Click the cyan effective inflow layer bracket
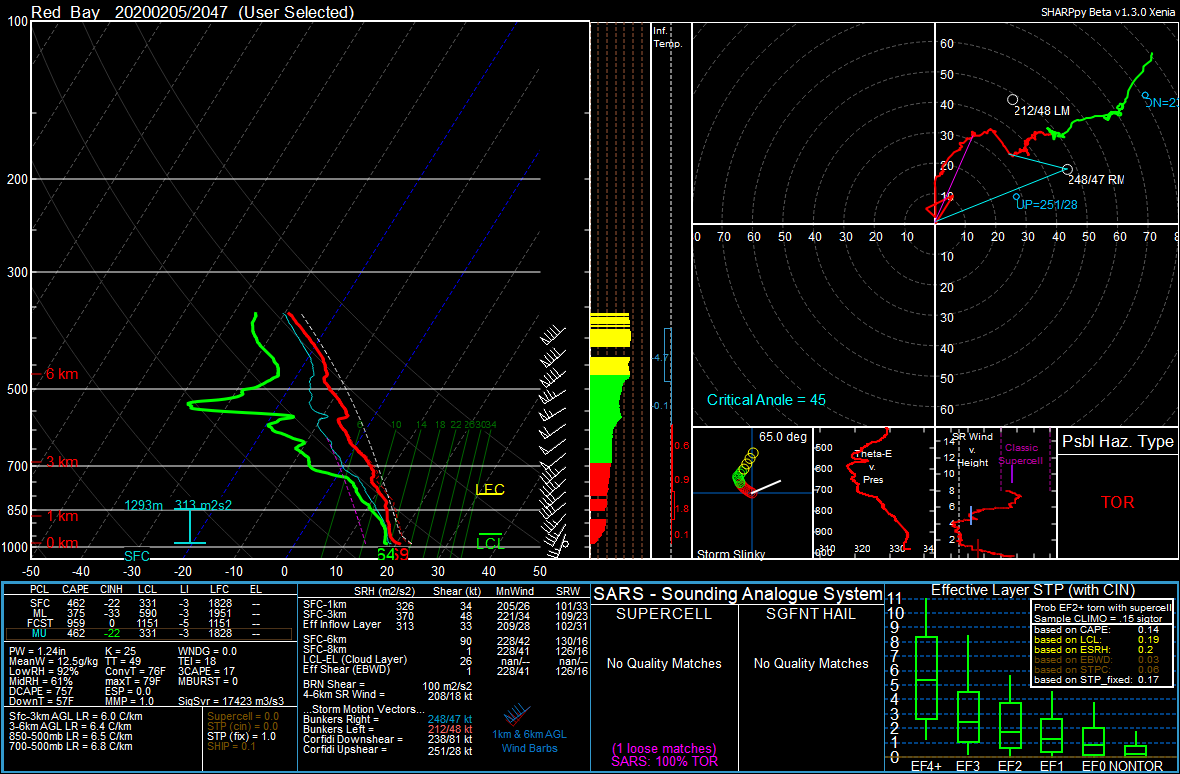 [x=190, y=526]
